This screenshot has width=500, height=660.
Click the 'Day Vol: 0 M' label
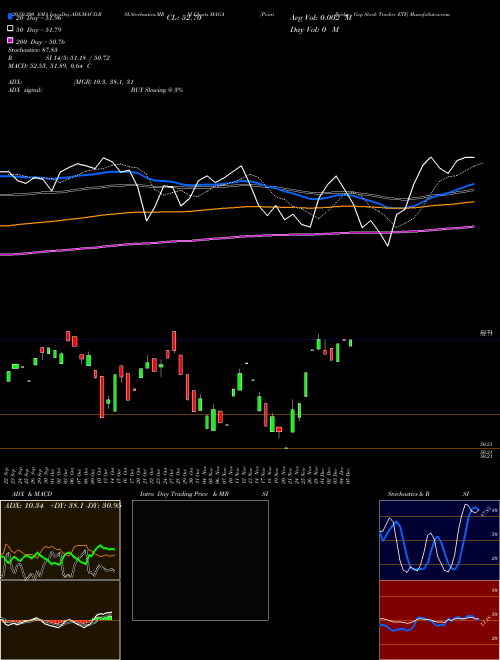(314, 29)
